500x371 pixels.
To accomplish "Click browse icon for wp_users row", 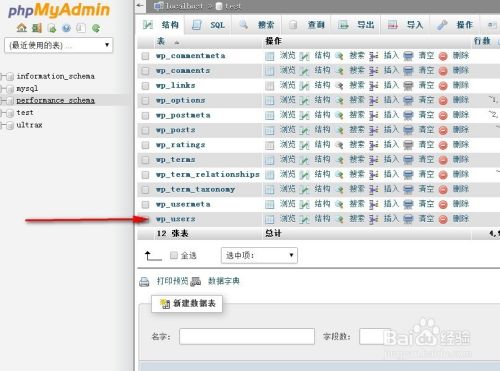I will click(x=269, y=219).
